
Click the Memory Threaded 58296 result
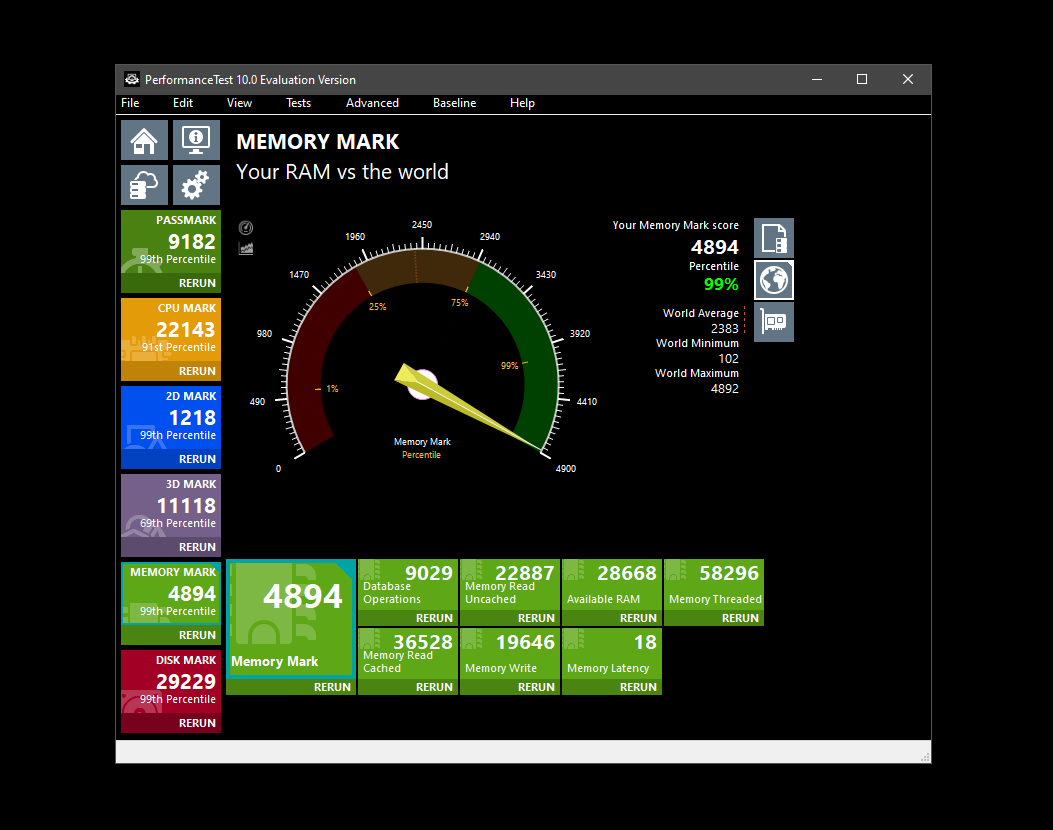coord(714,584)
